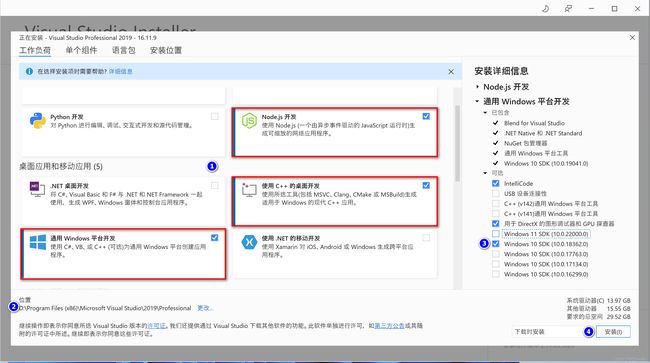Uncheck DirectX graphics debugger and GPU profiler

[x=496, y=224]
